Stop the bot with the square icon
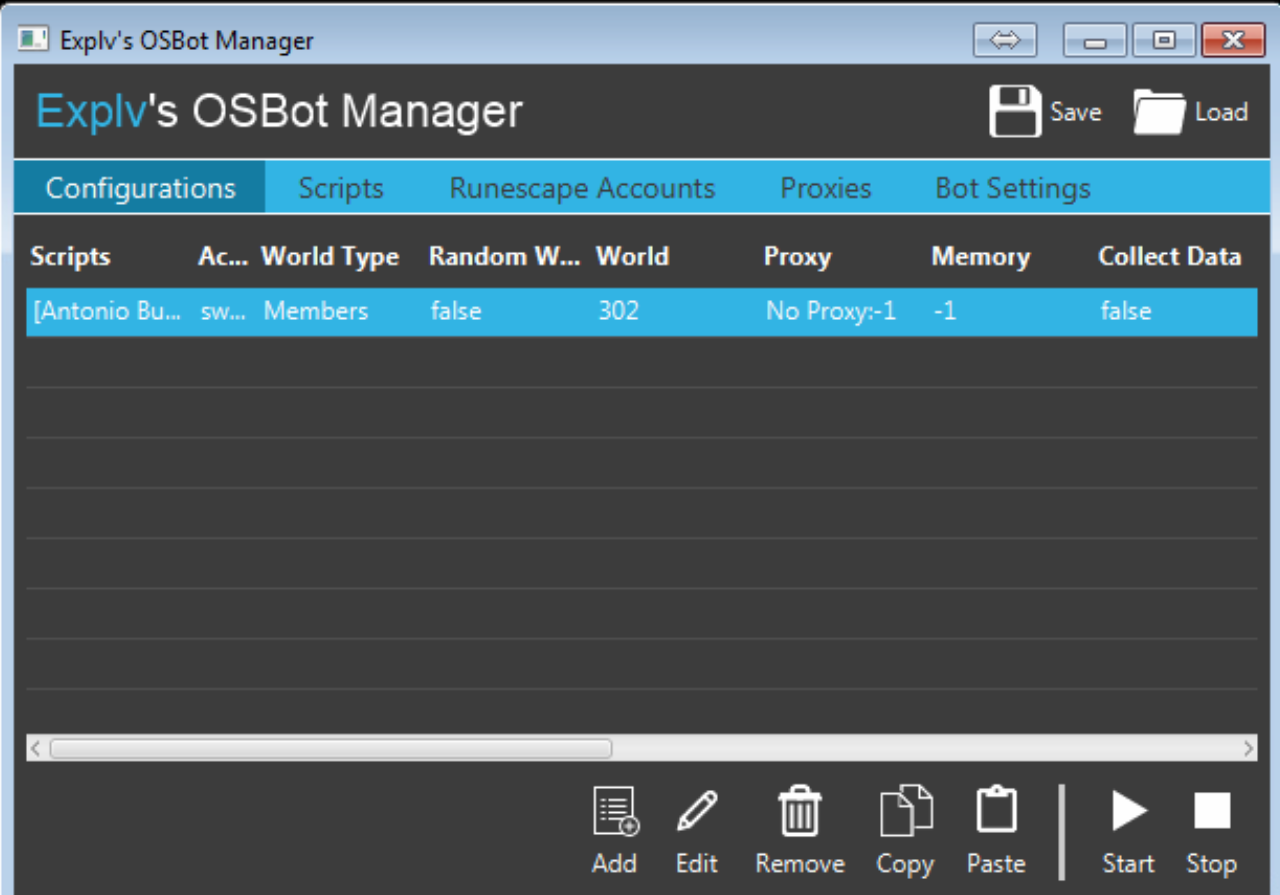The image size is (1280, 895). tap(1212, 810)
